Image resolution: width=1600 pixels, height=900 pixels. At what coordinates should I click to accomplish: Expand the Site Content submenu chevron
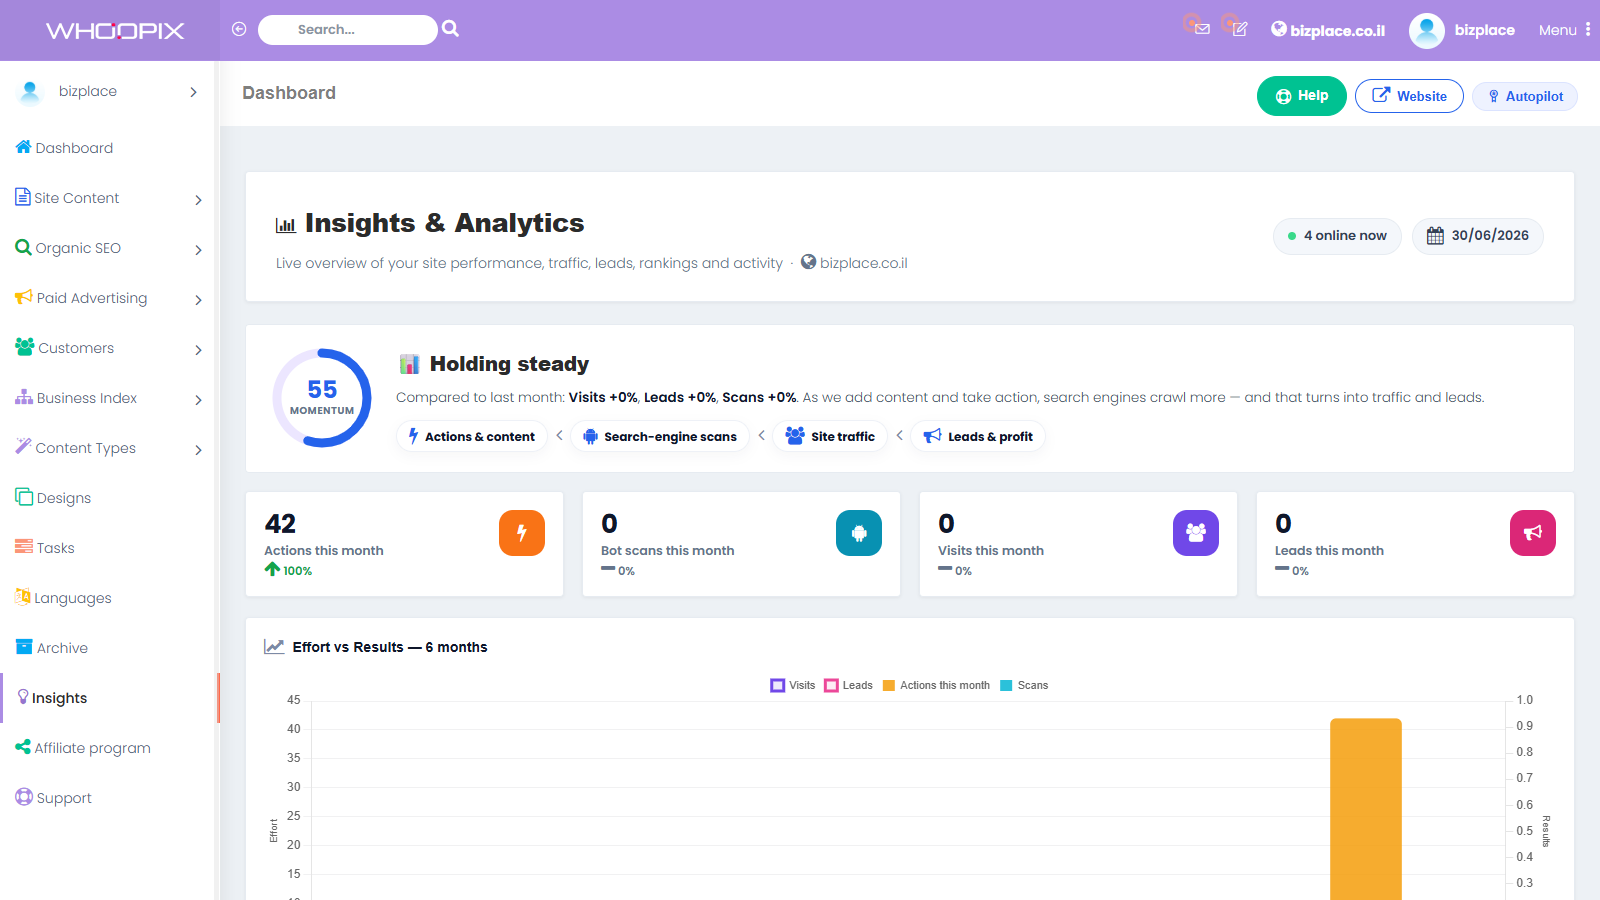198,200
